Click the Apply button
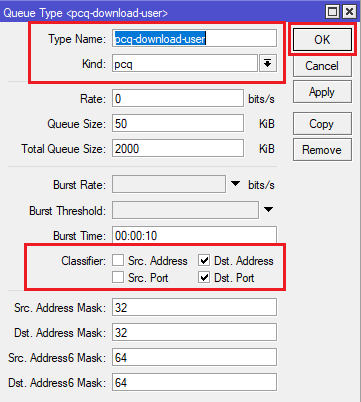 322,92
